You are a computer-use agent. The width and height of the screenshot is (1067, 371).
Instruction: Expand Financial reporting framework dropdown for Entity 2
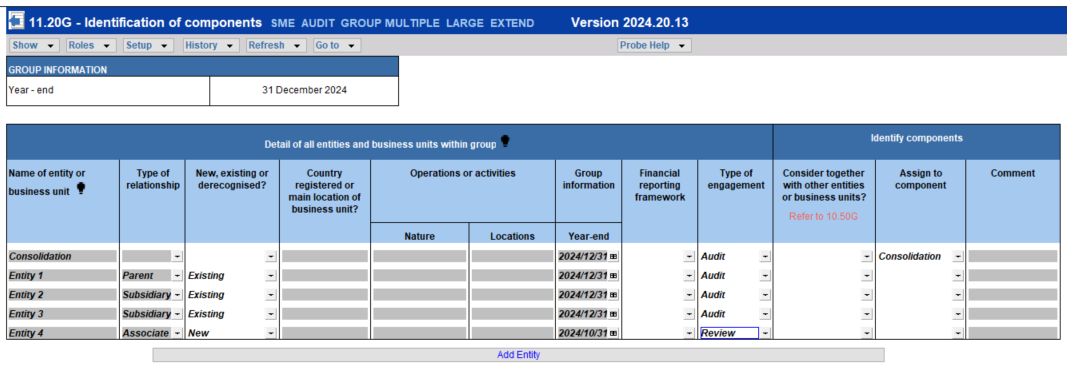click(689, 295)
